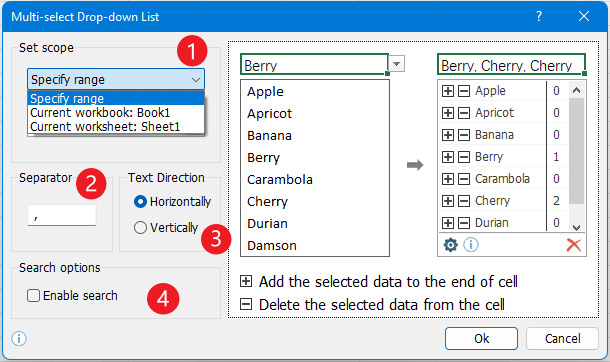Click the Berry, Cherry, Cherry result cell
Image resolution: width=610 pixels, height=362 pixels.
click(x=511, y=64)
